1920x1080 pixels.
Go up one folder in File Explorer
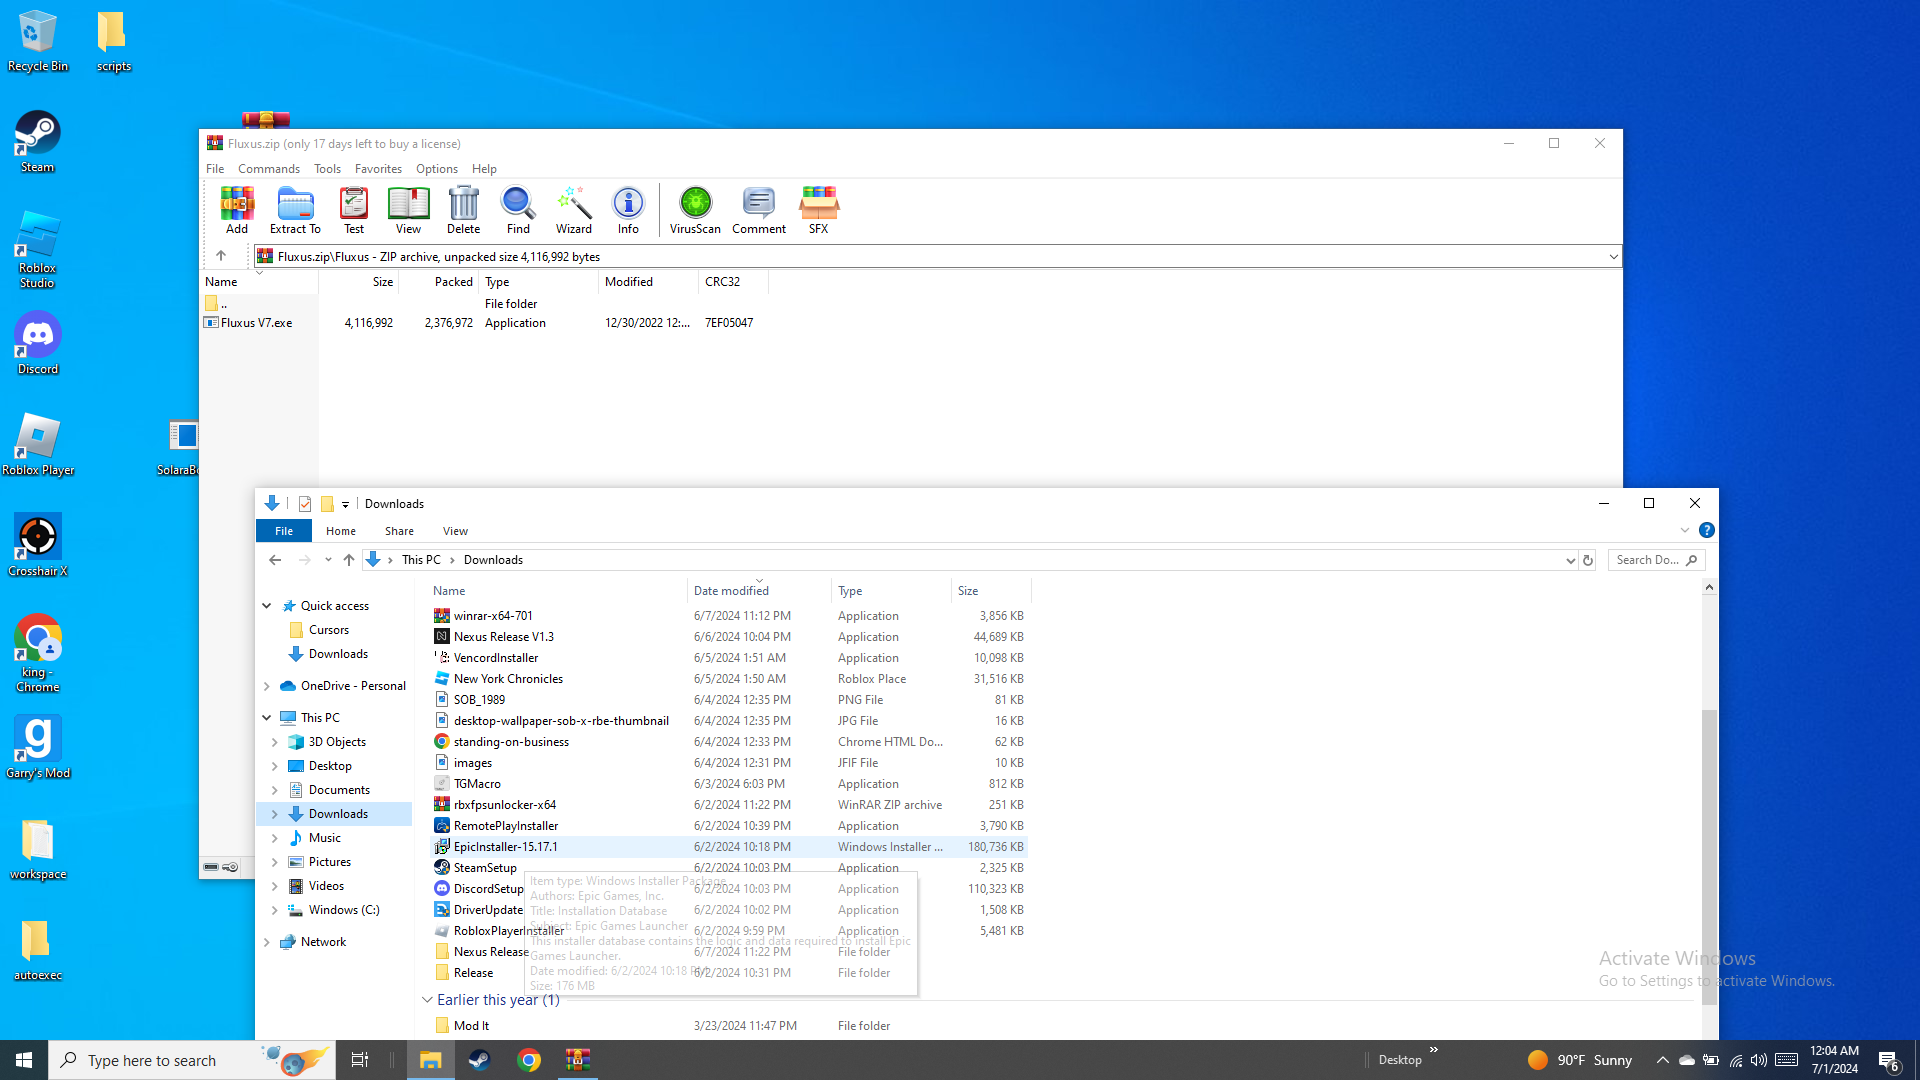(349, 560)
